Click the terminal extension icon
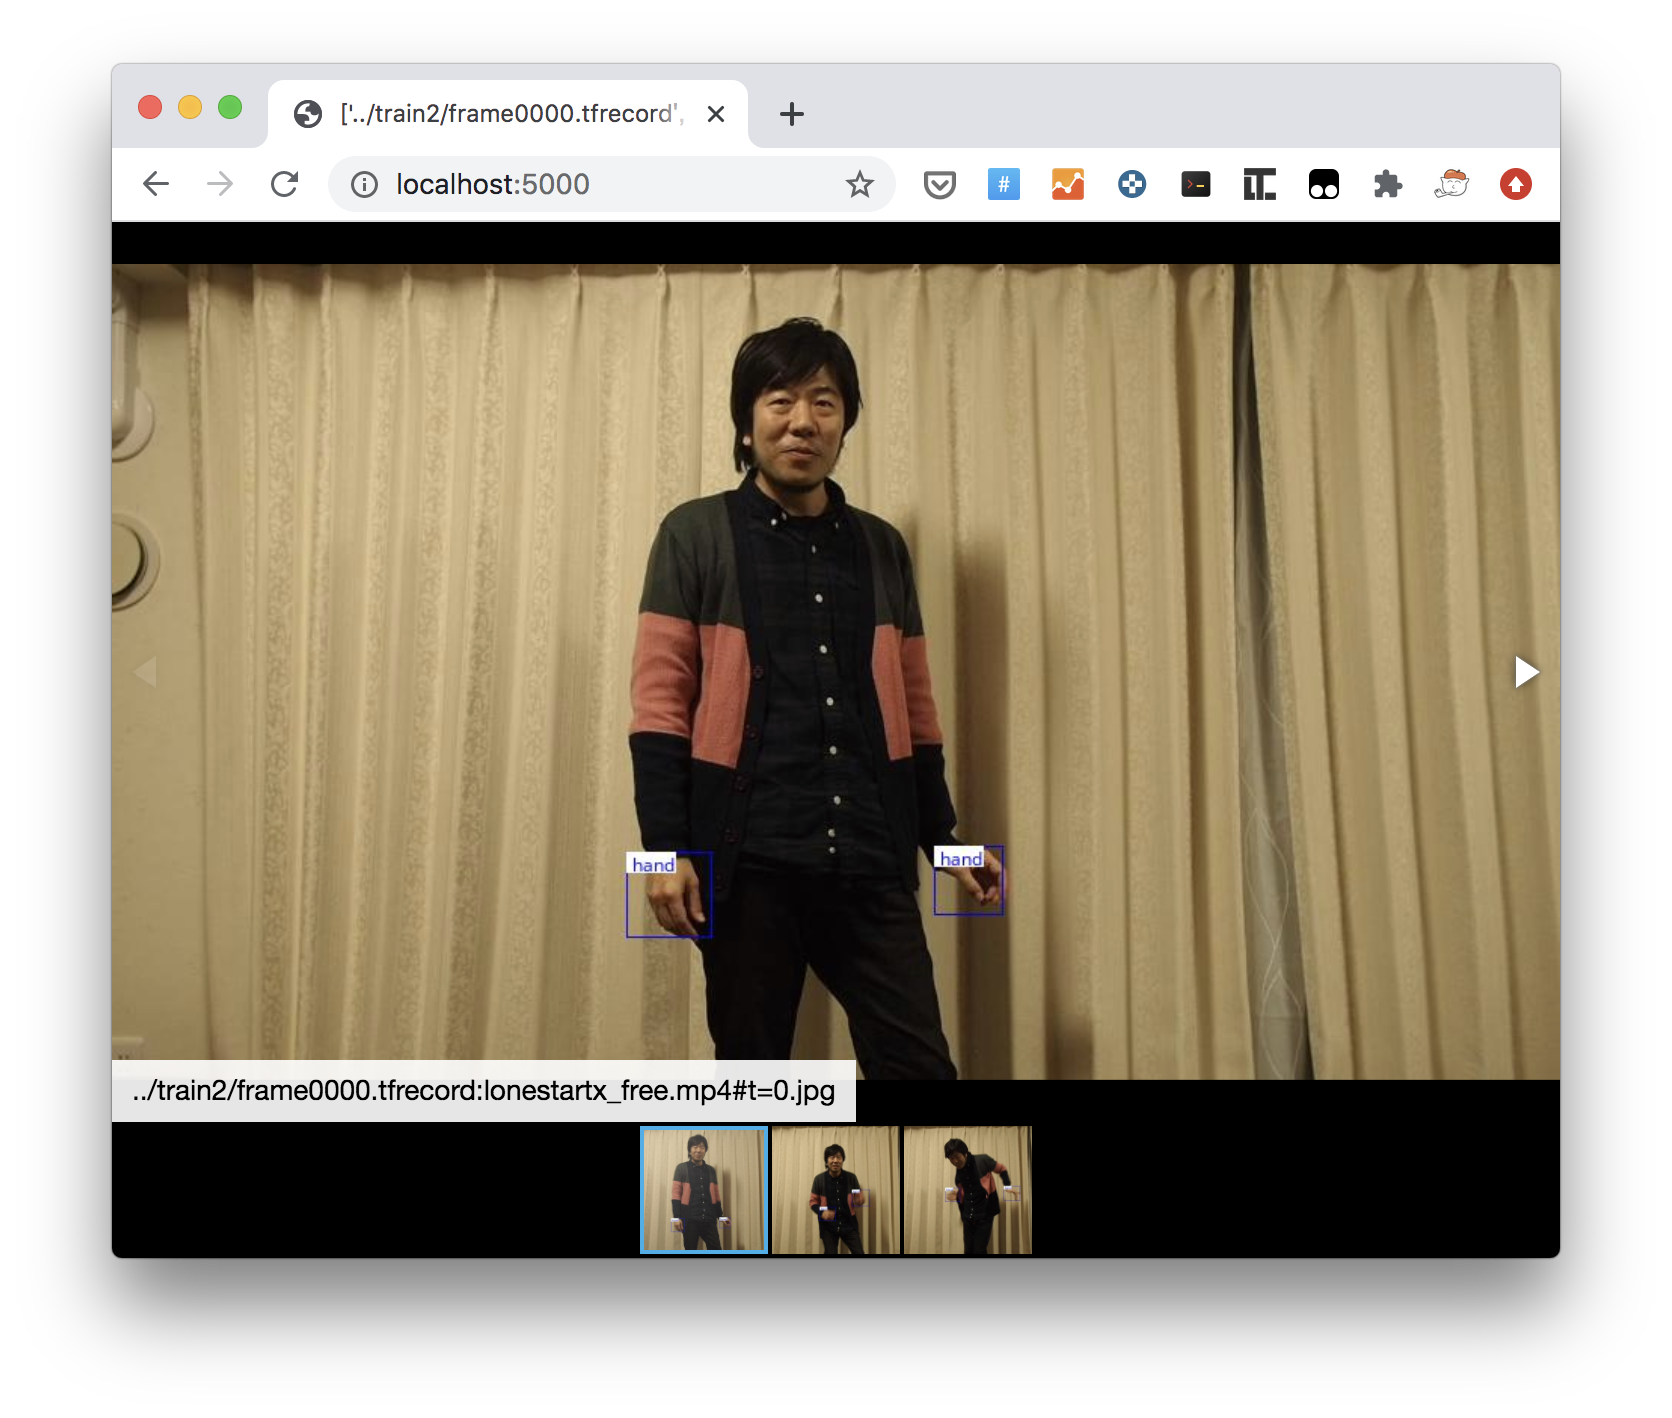This screenshot has height=1418, width=1672. pos(1195,184)
